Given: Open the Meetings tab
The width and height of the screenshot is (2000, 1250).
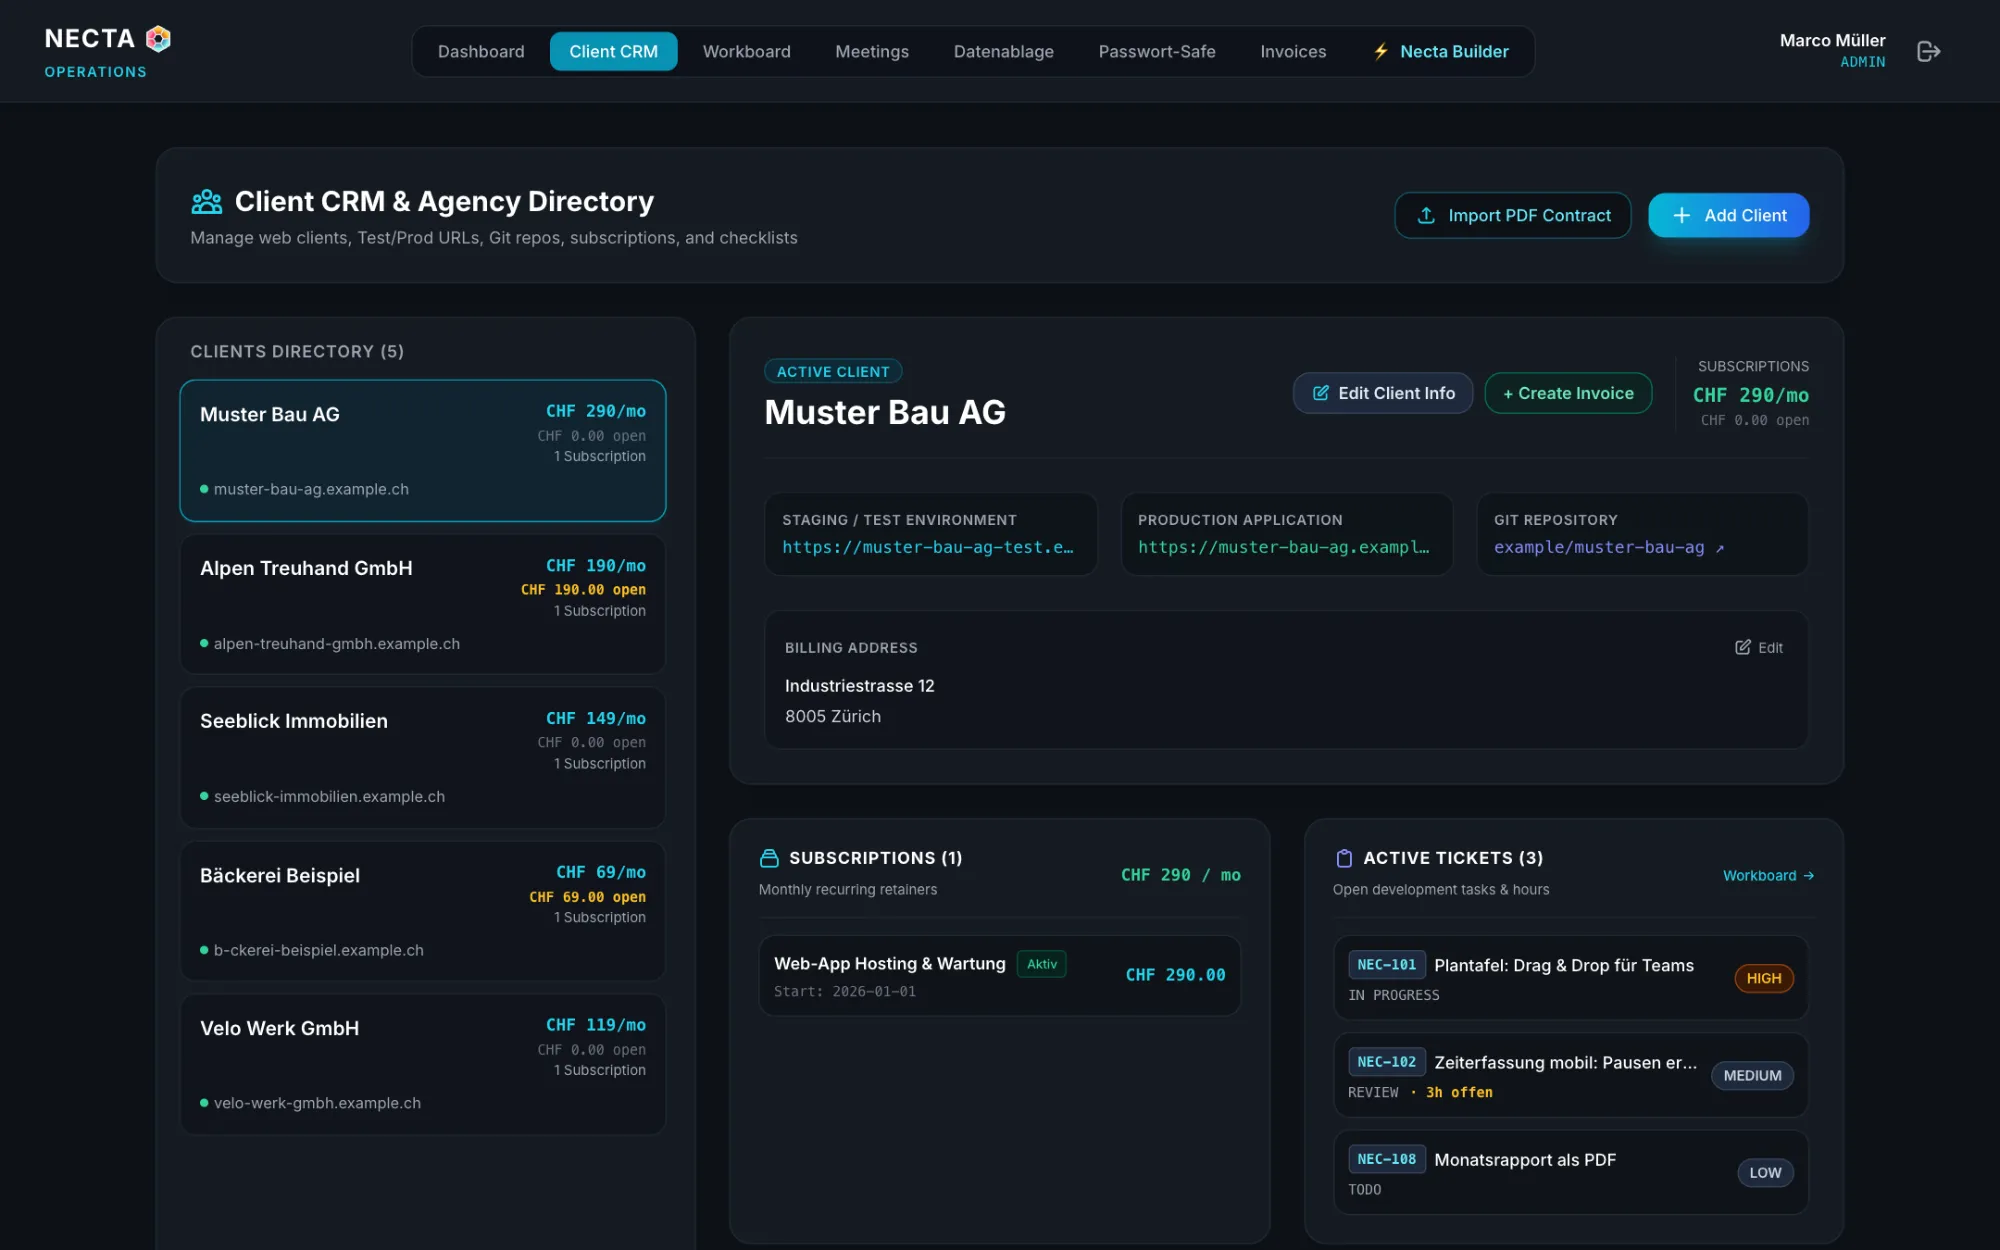Looking at the screenshot, I should pos(872,51).
